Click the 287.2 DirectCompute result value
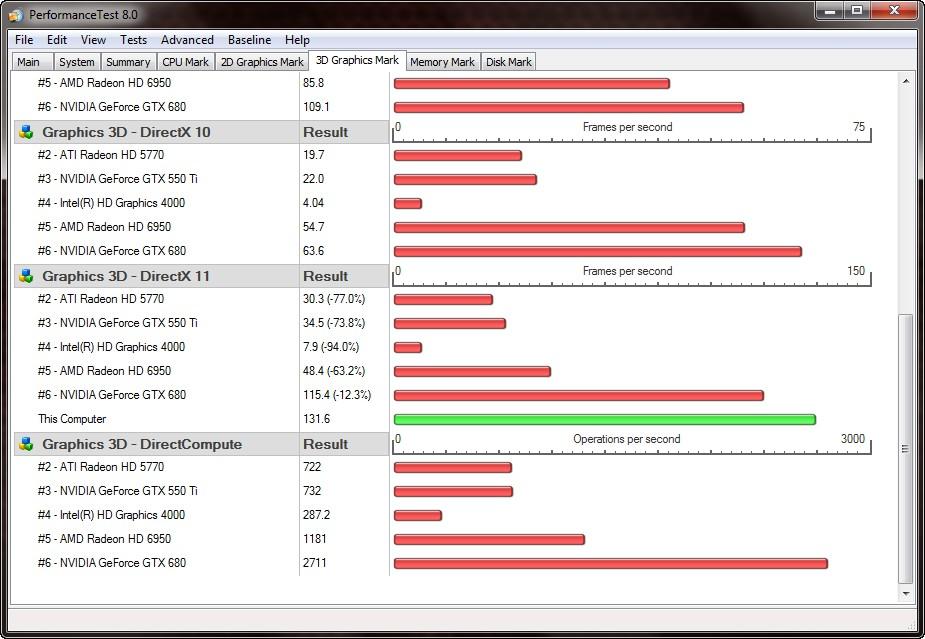 (316, 515)
